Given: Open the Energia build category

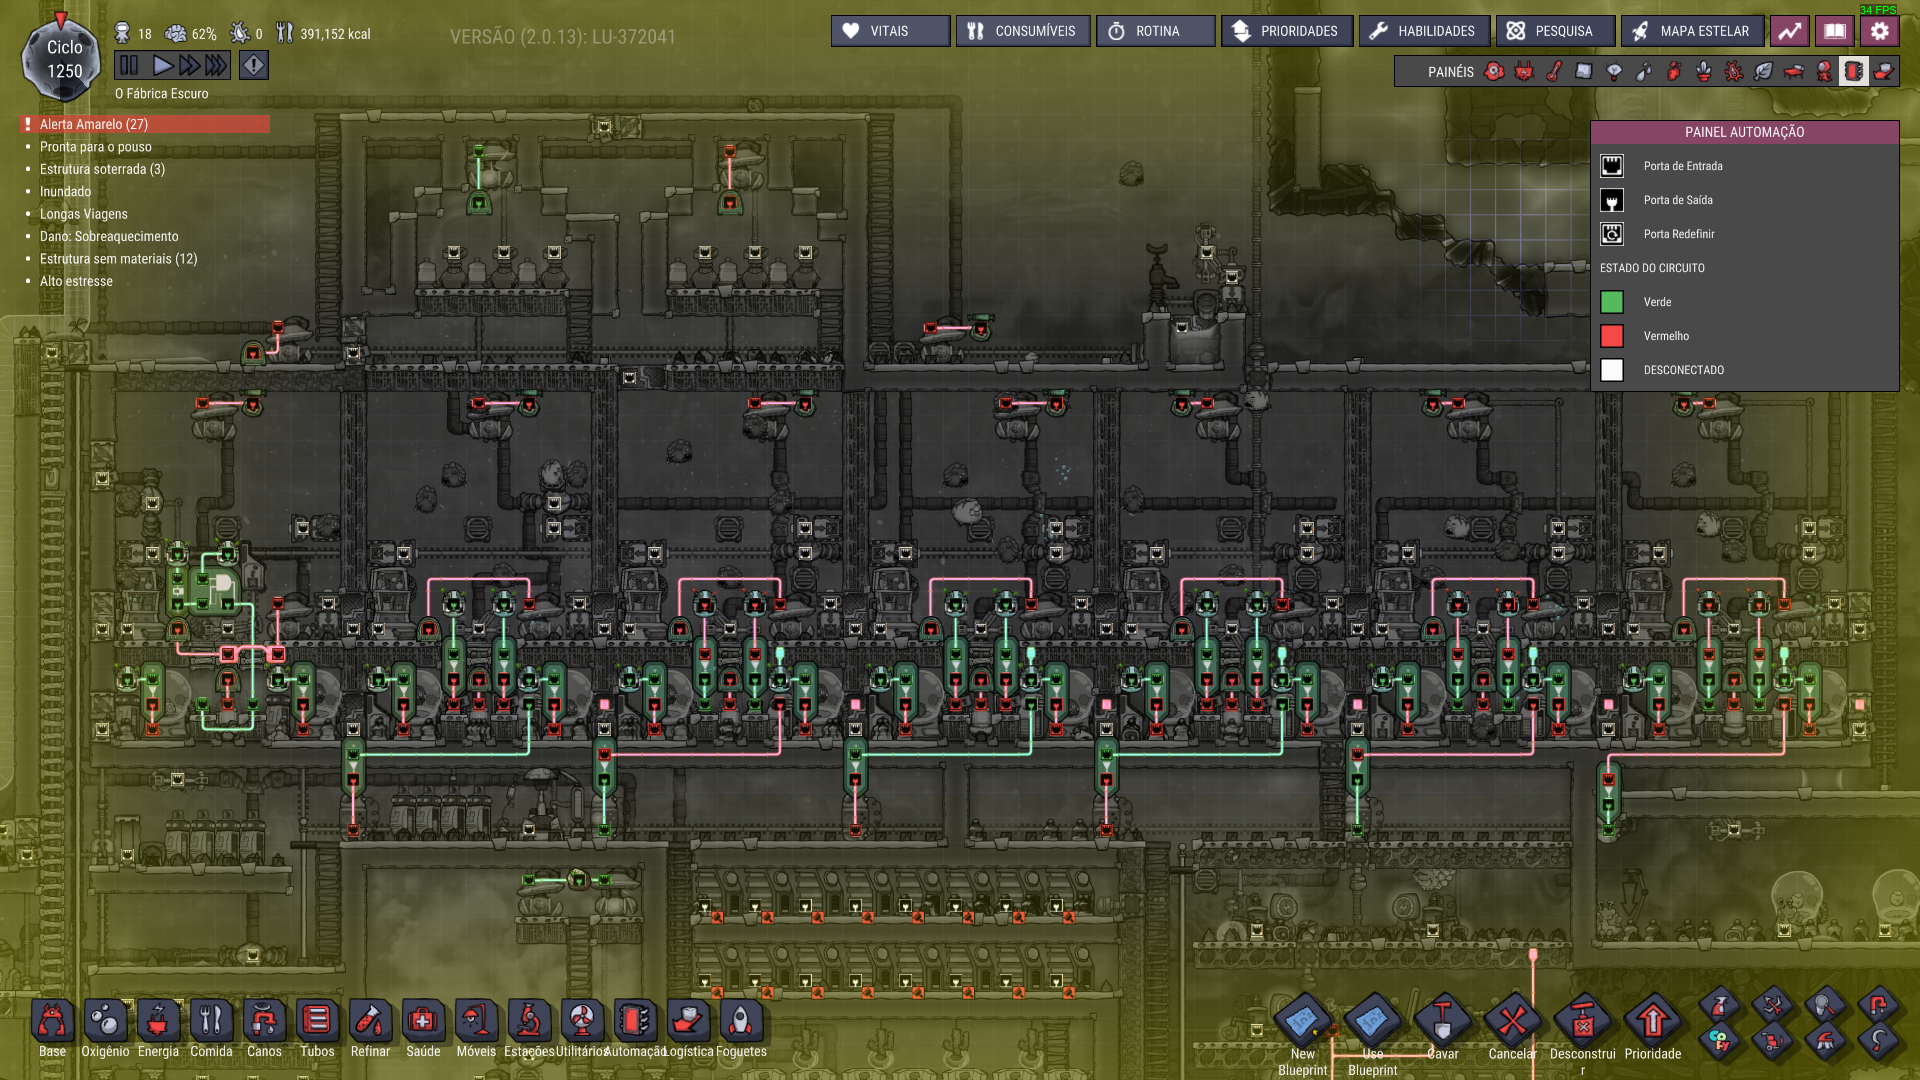Looking at the screenshot, I should click(x=158, y=1022).
